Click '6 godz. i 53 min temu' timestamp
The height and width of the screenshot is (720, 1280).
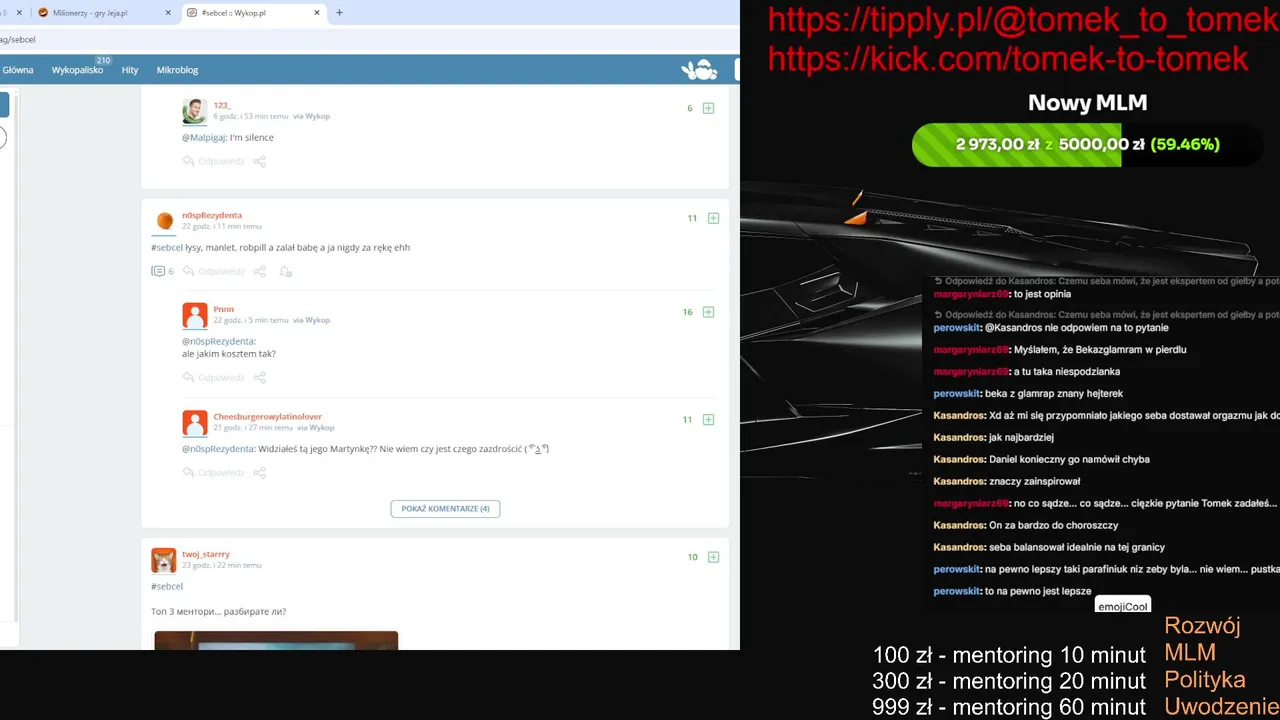click(250, 116)
